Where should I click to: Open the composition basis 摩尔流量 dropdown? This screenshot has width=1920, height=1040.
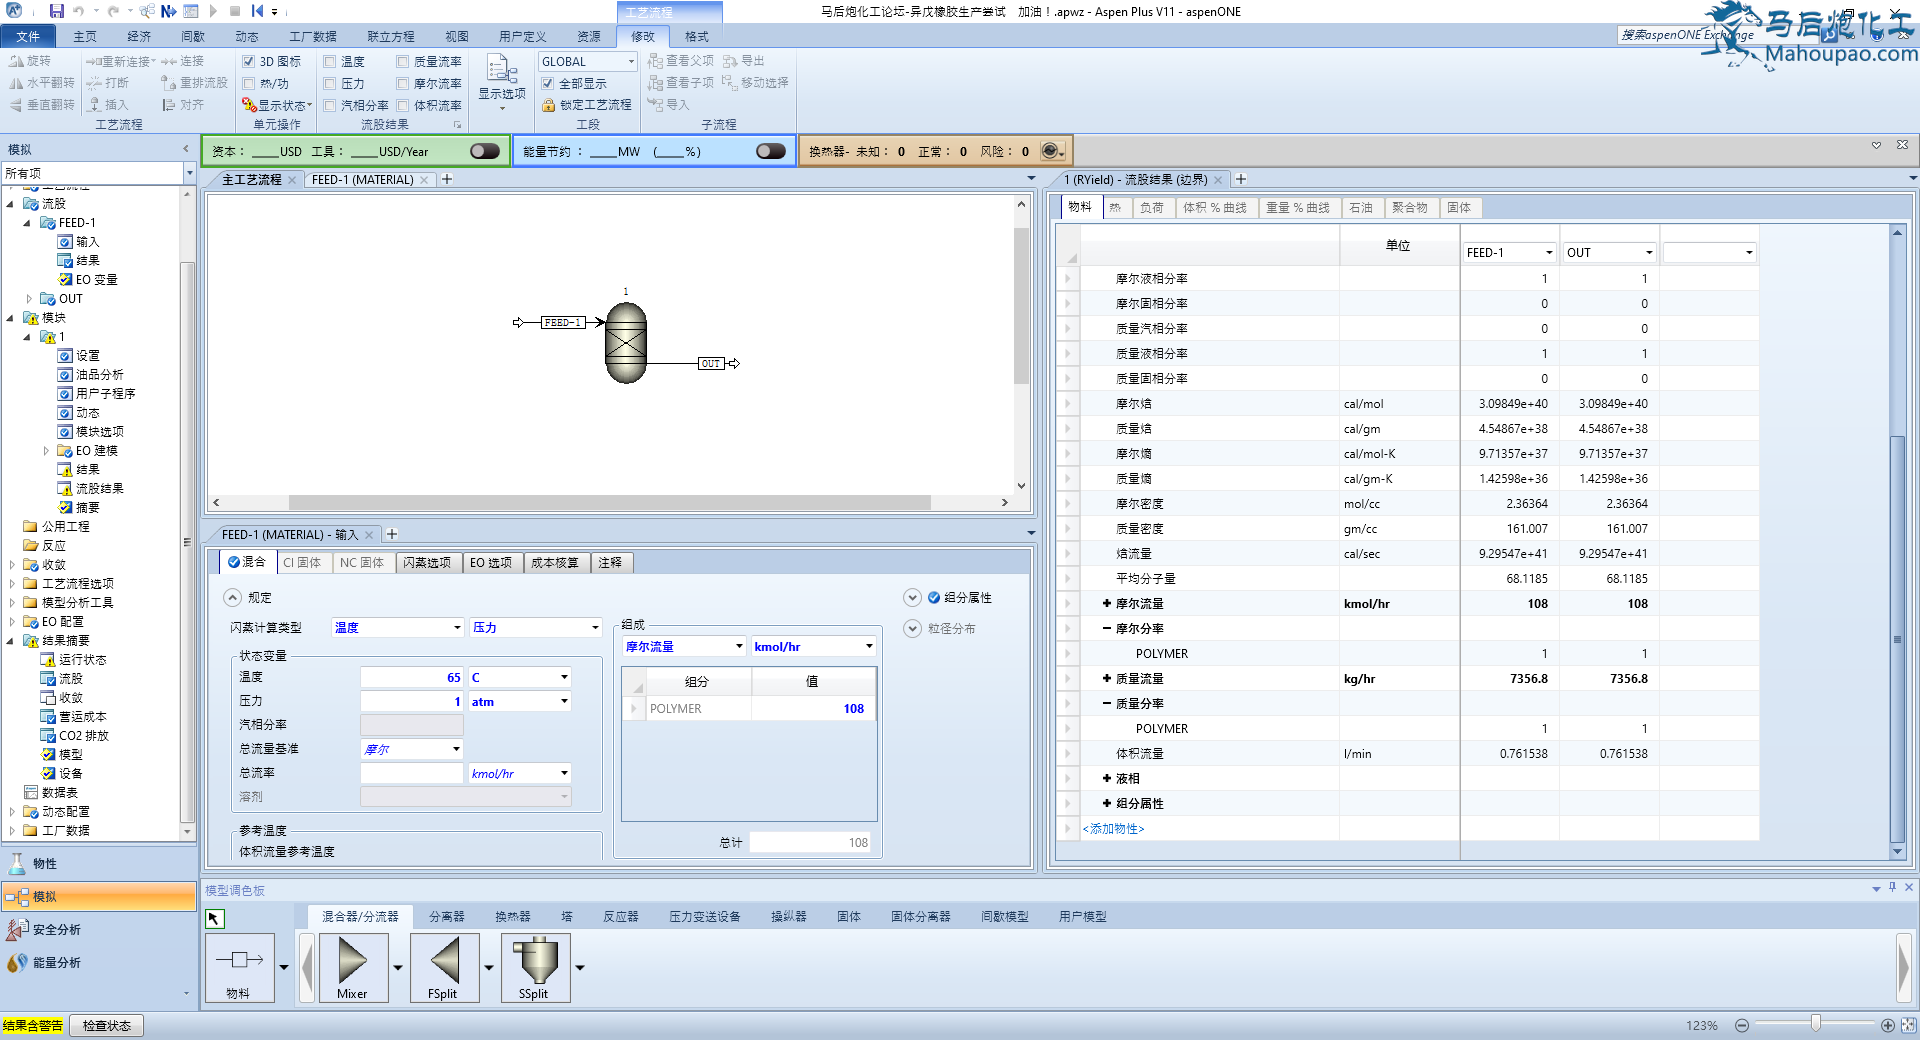(x=739, y=647)
